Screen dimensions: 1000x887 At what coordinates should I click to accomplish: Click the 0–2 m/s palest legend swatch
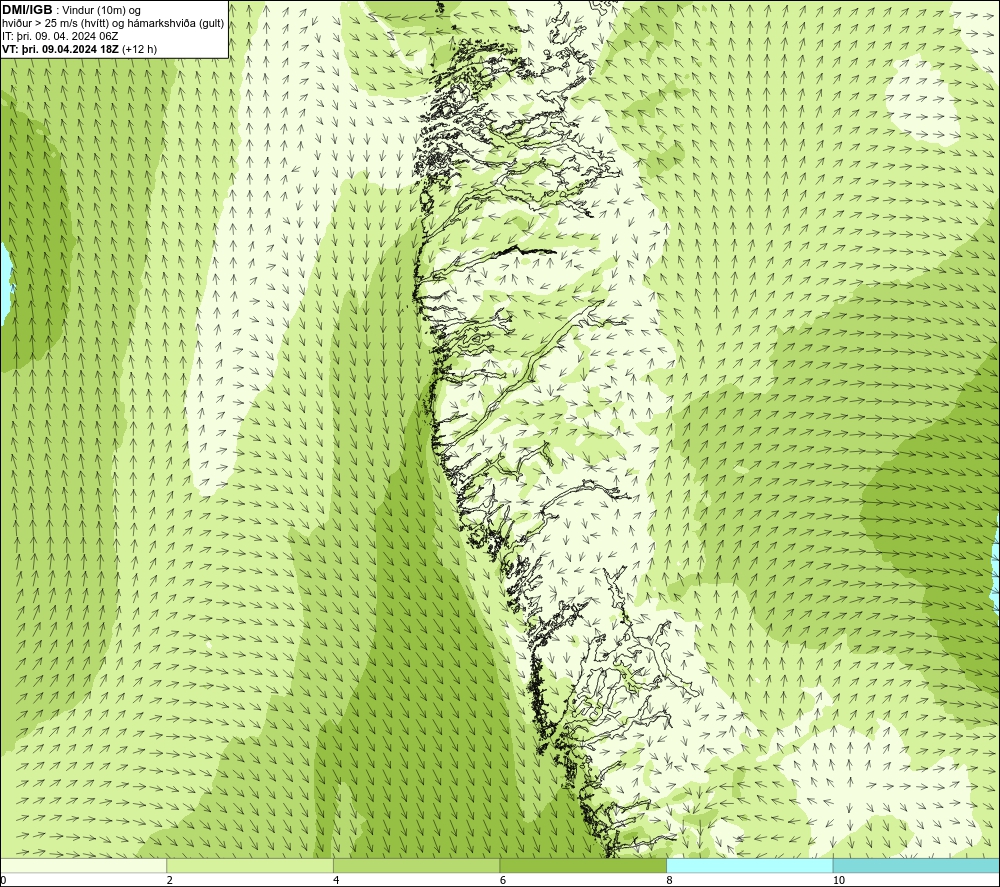point(84,865)
